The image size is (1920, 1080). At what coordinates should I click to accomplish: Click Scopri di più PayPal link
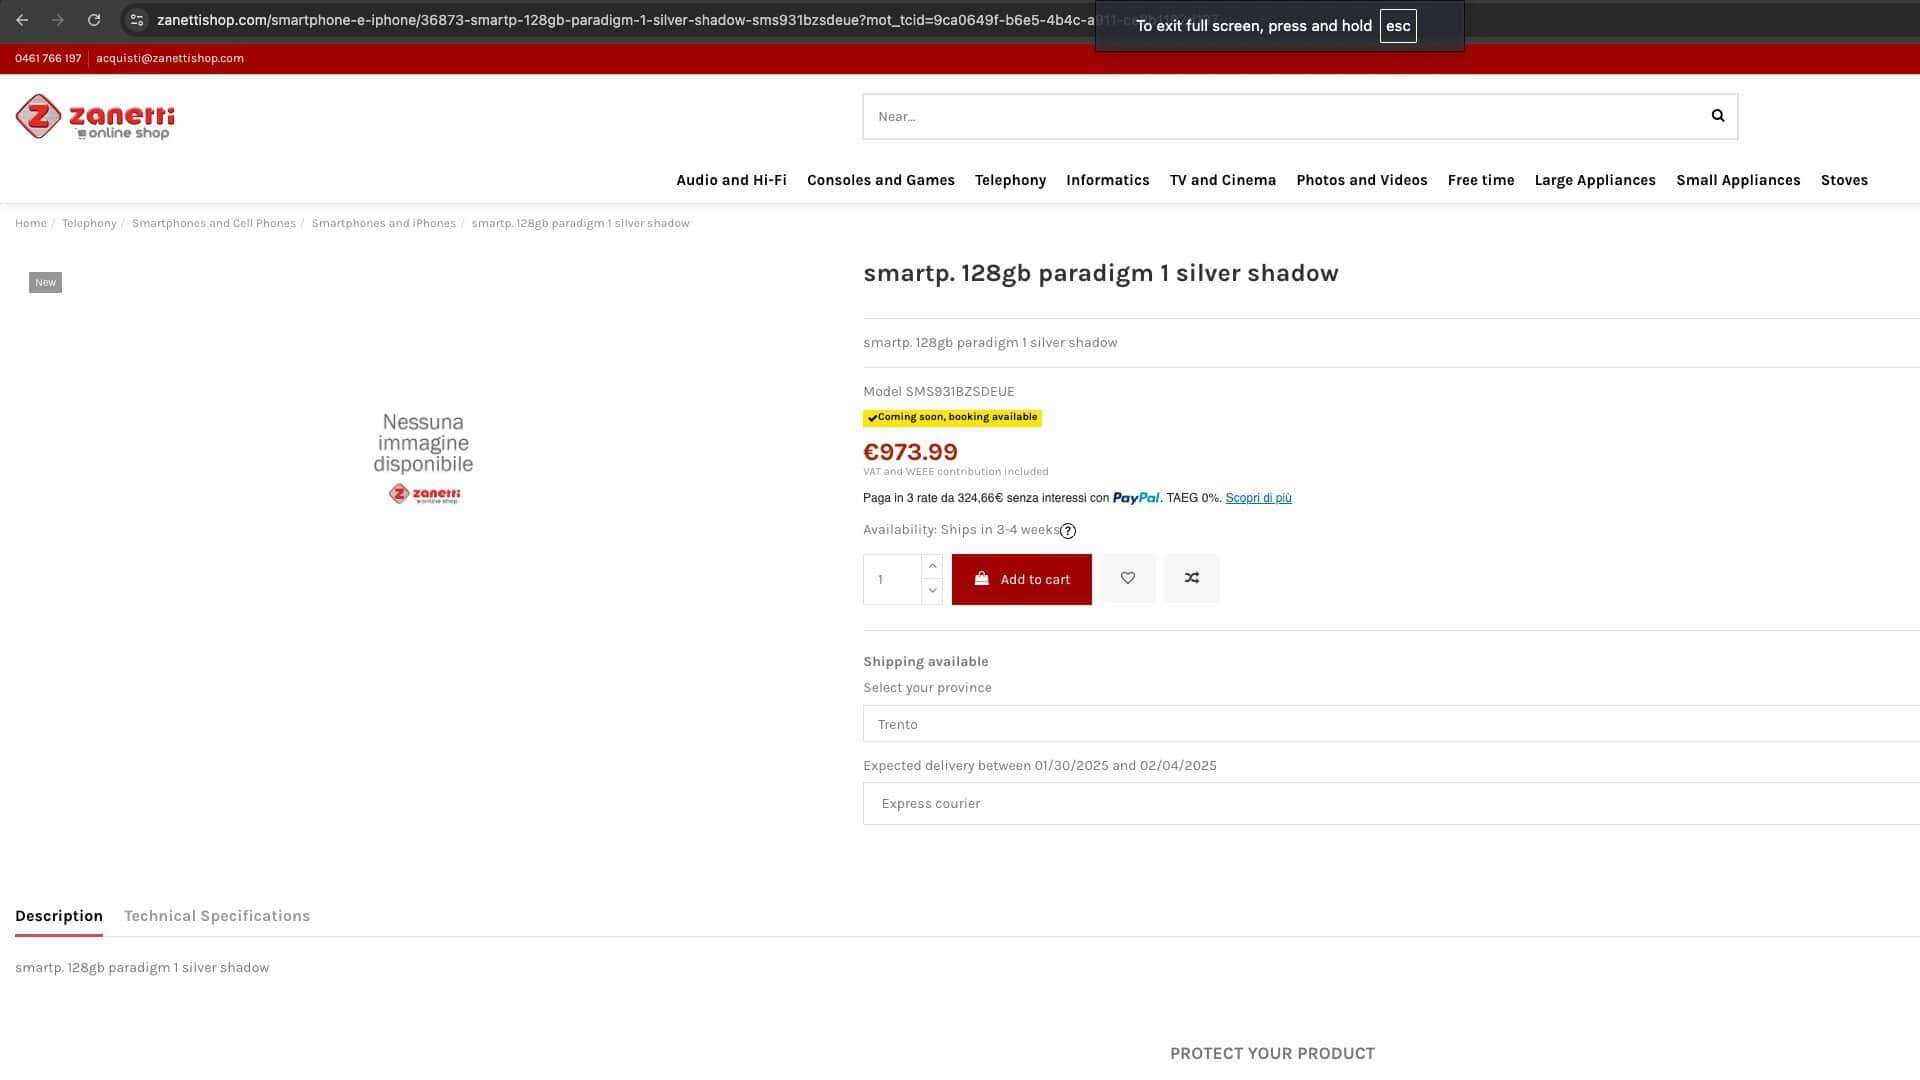point(1258,497)
